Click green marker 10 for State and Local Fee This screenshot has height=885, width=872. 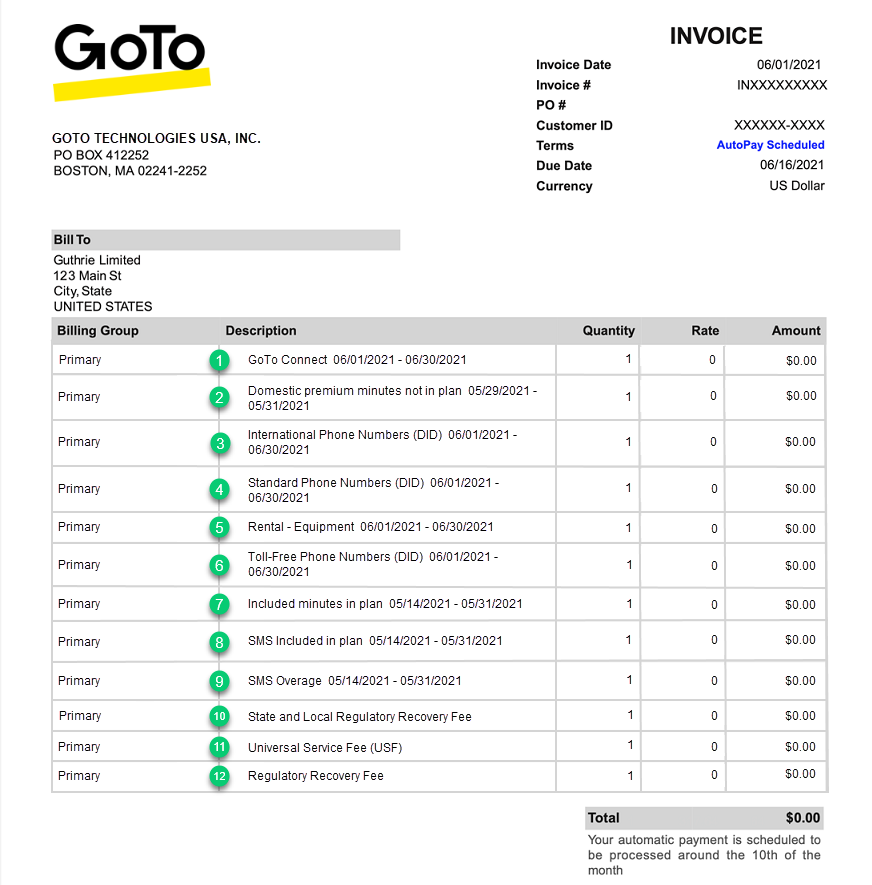pos(219,716)
